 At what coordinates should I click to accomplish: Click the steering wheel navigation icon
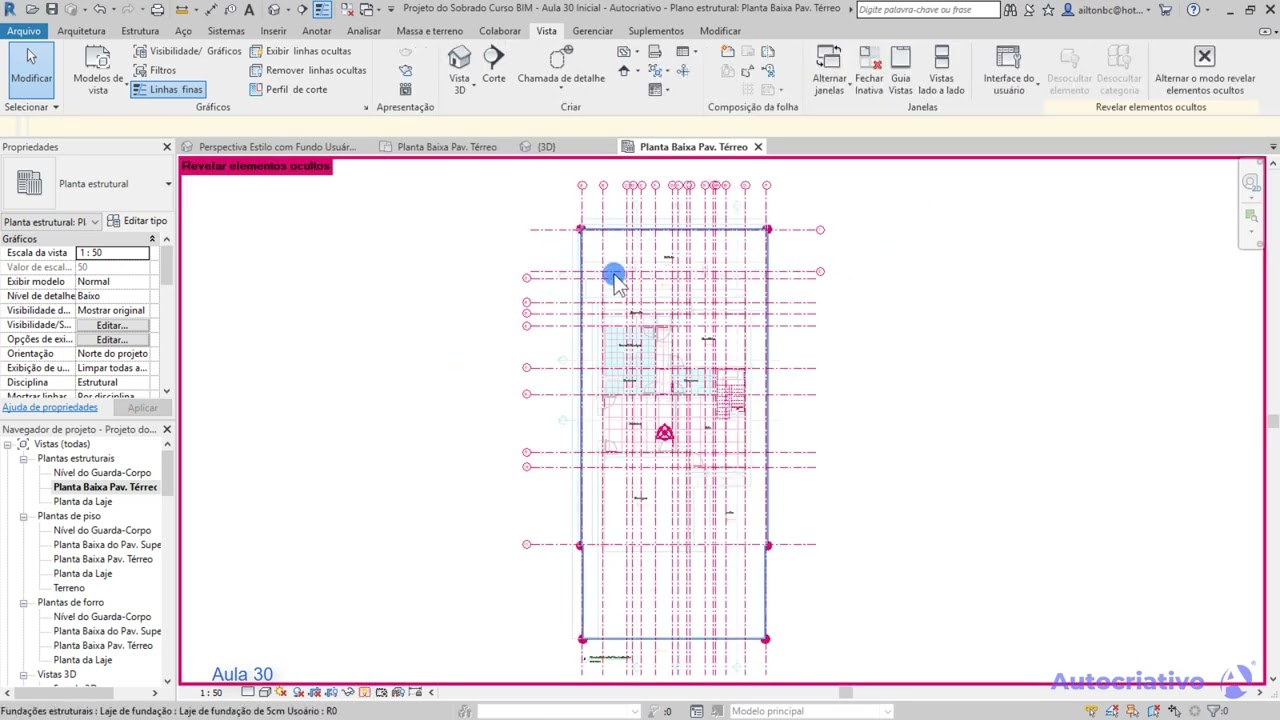1251,182
